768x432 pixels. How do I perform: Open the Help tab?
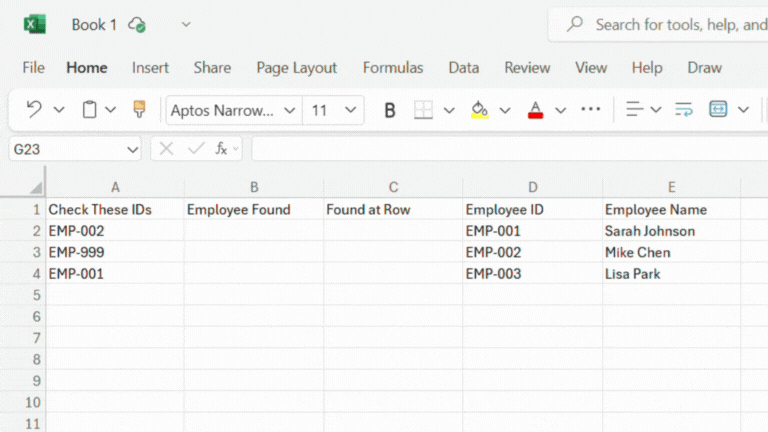(x=647, y=68)
